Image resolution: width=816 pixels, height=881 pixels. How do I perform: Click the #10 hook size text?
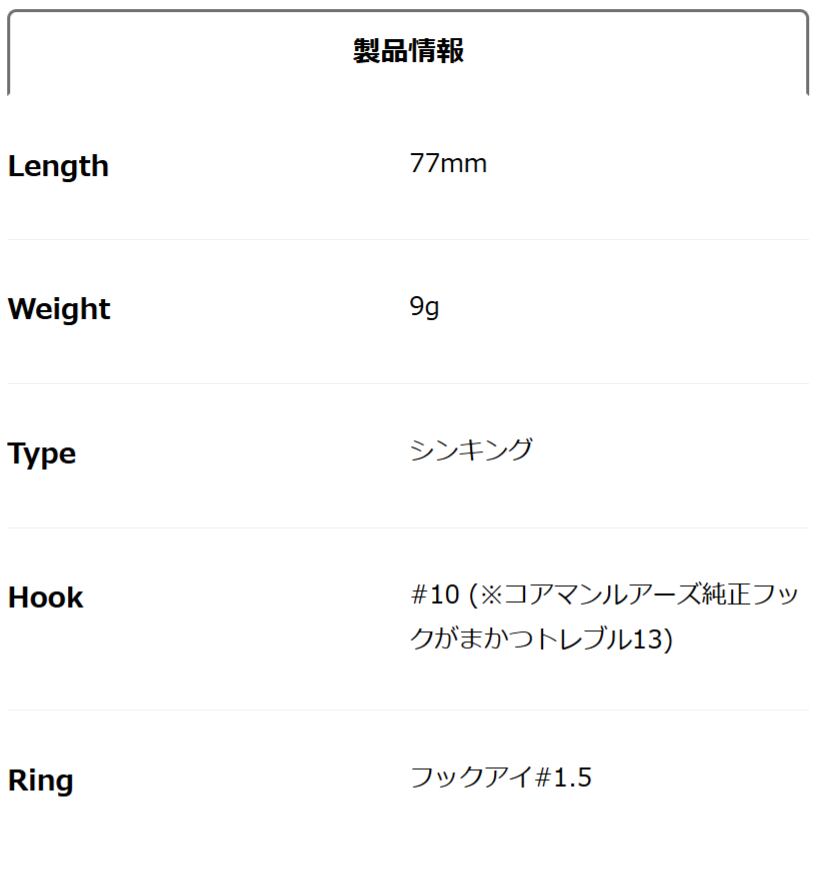434,595
